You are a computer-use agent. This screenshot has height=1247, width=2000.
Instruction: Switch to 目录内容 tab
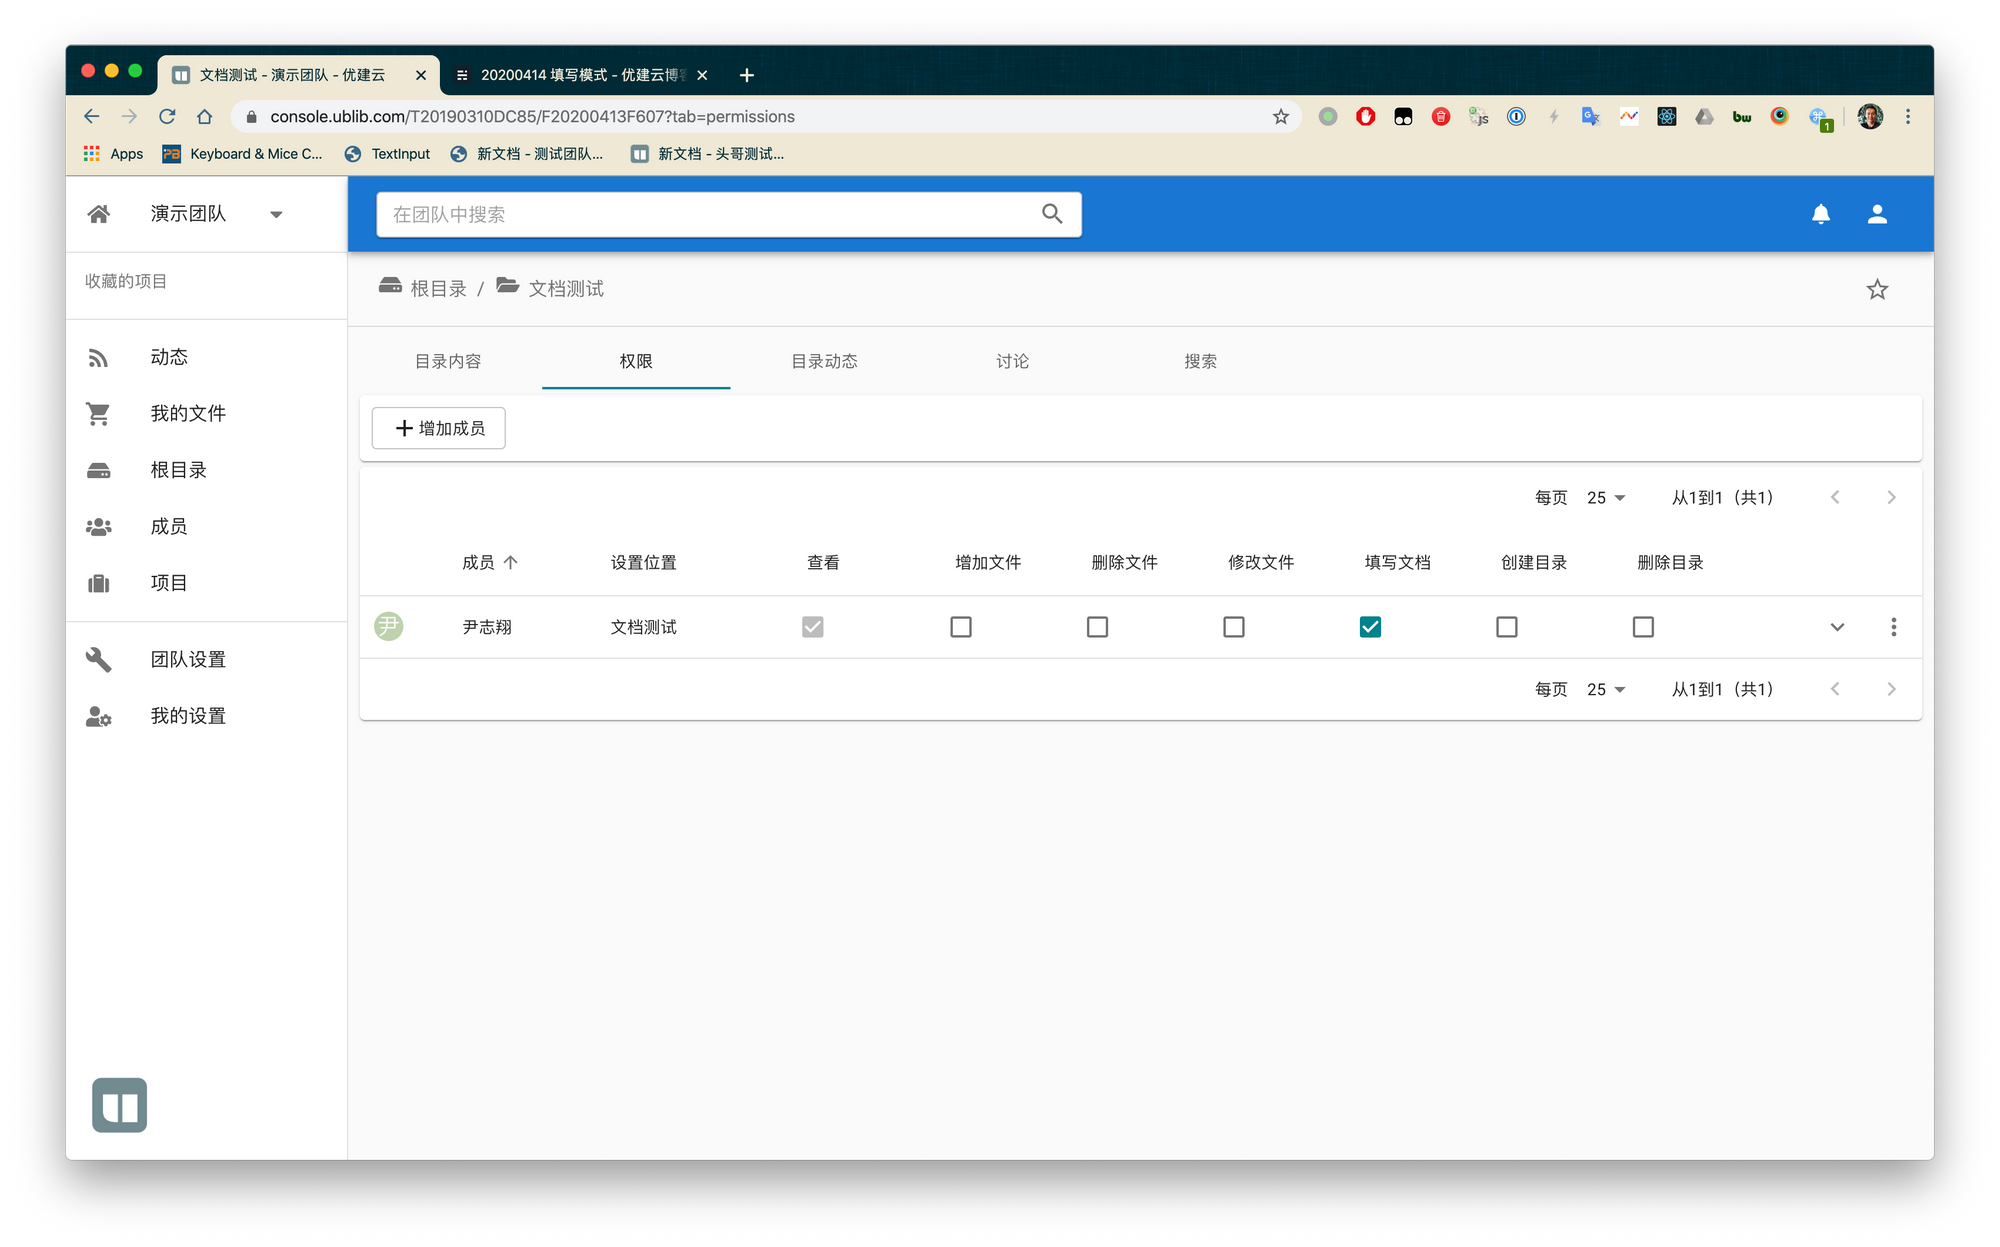click(448, 361)
